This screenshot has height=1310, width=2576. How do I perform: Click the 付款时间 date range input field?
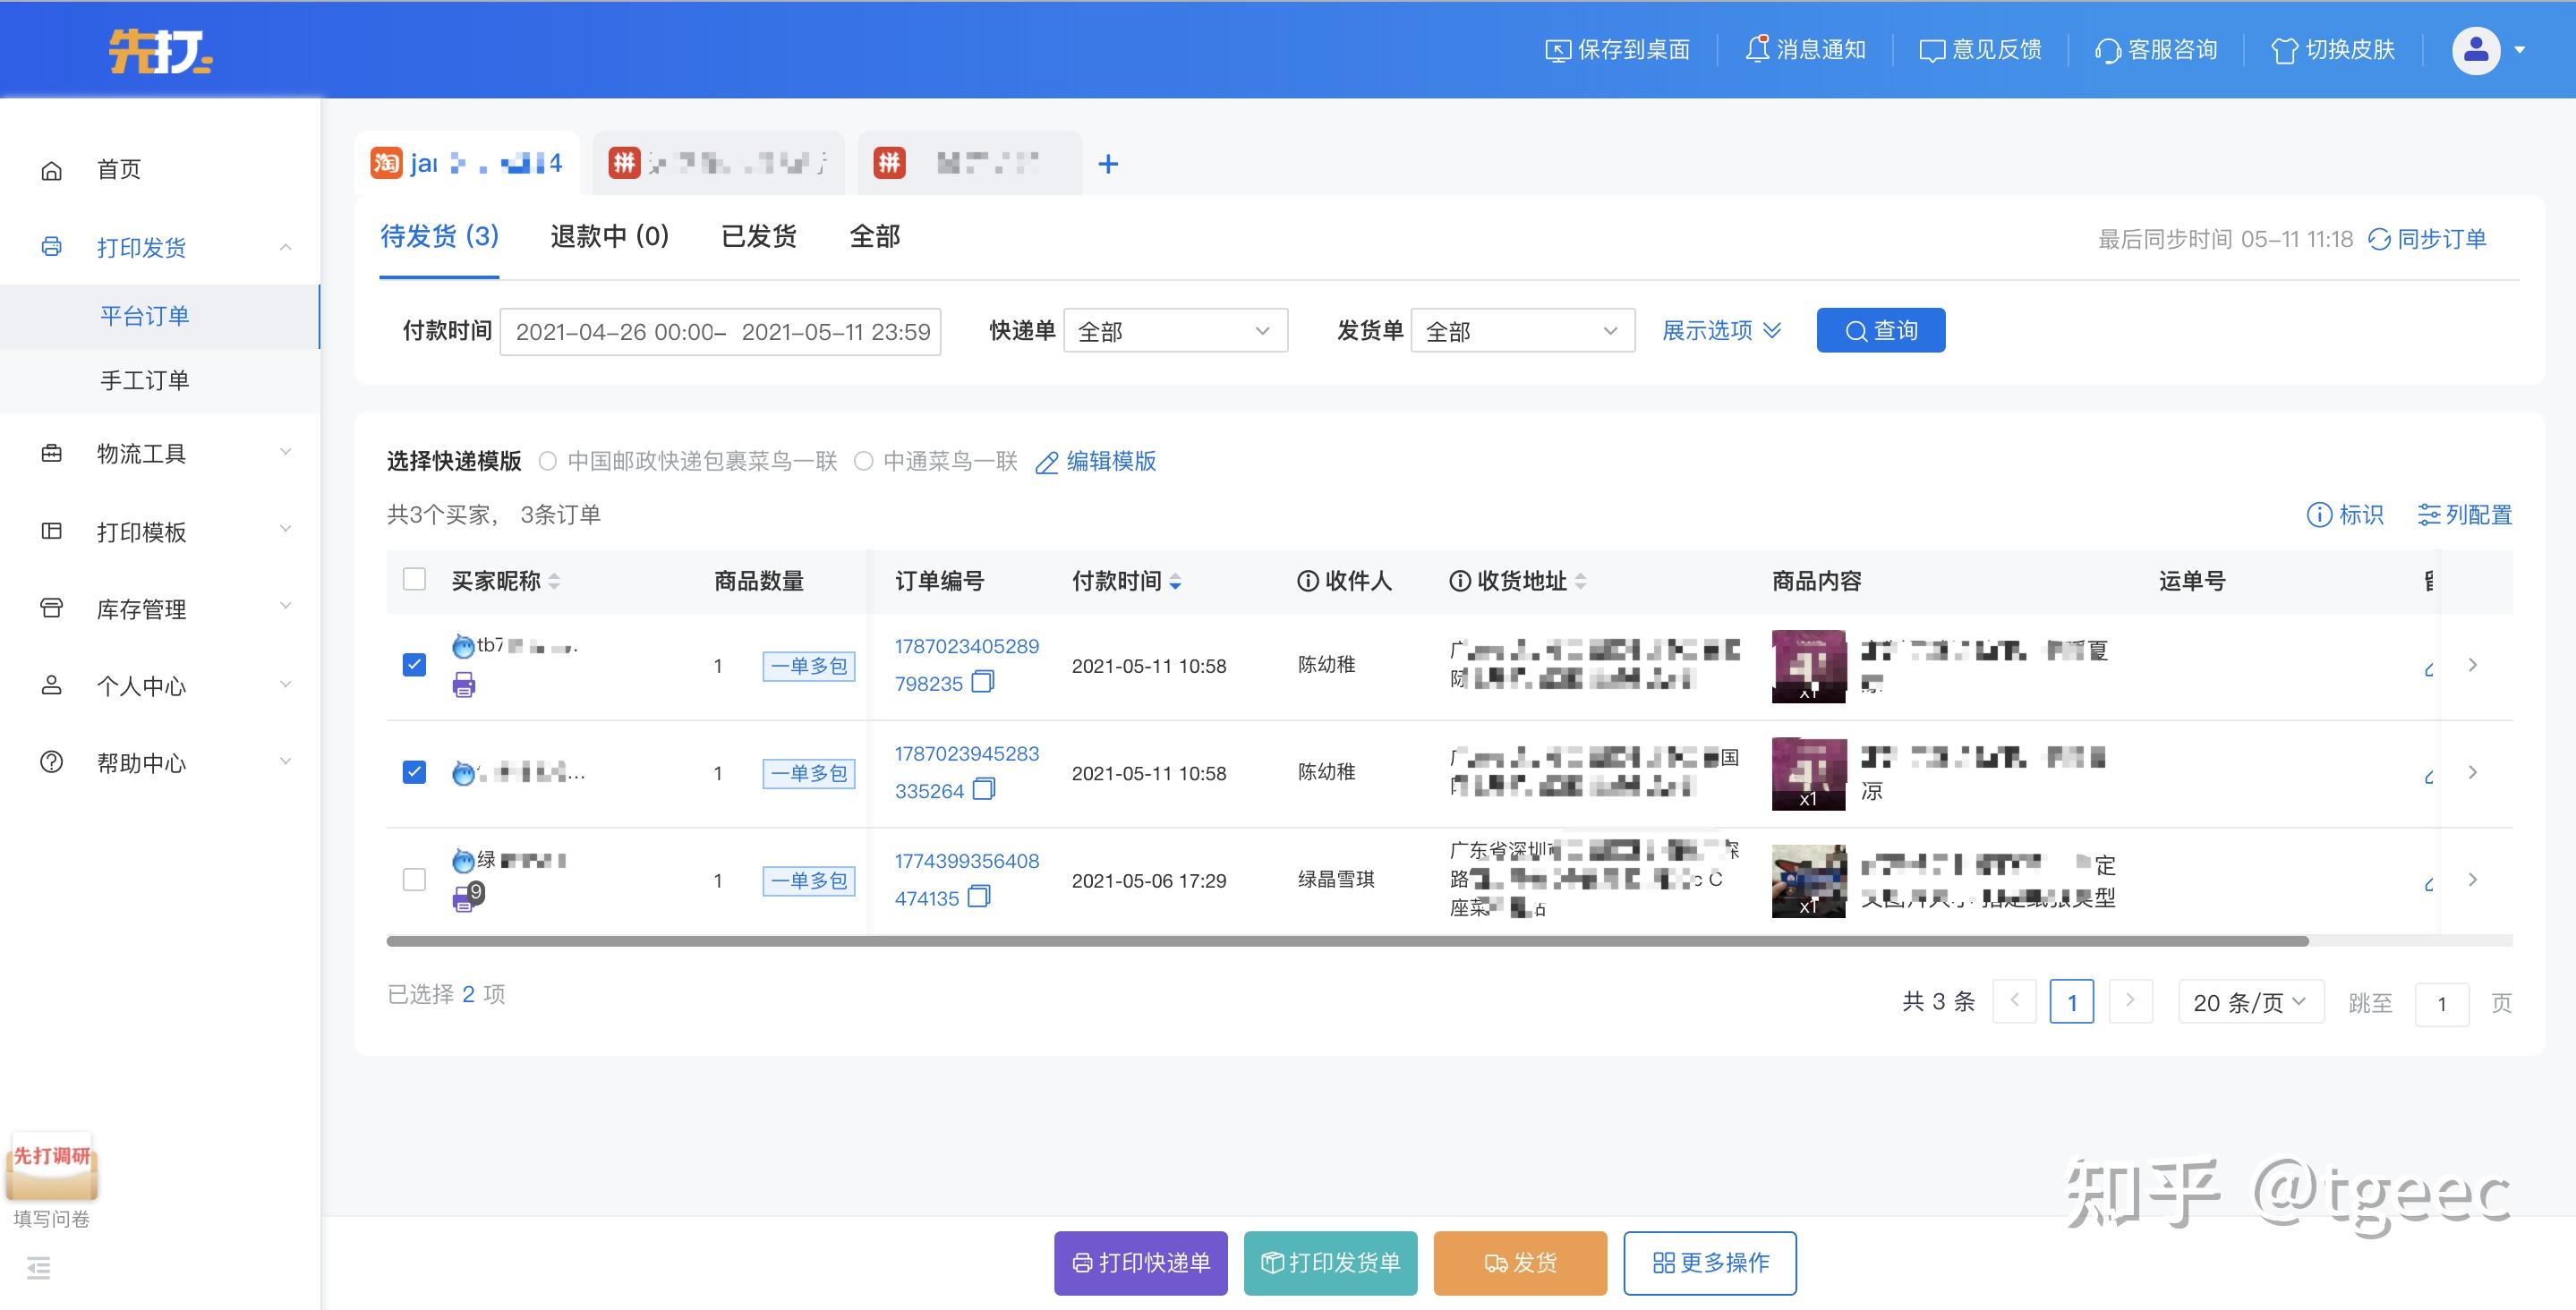pyautogui.click(x=720, y=332)
